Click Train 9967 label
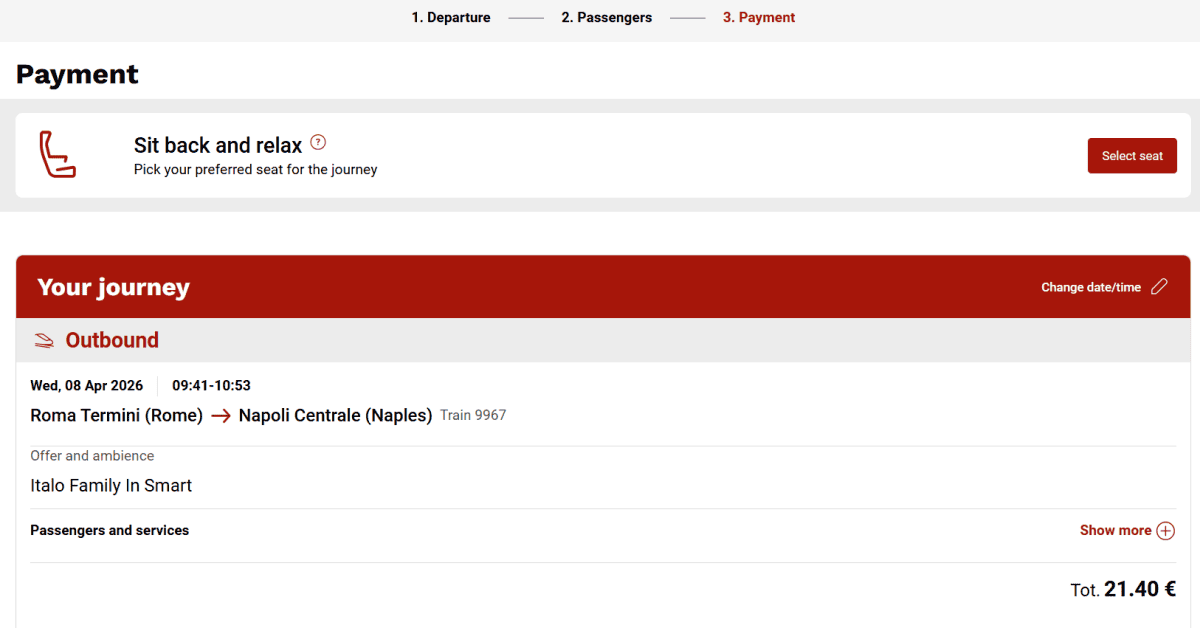 [473, 415]
